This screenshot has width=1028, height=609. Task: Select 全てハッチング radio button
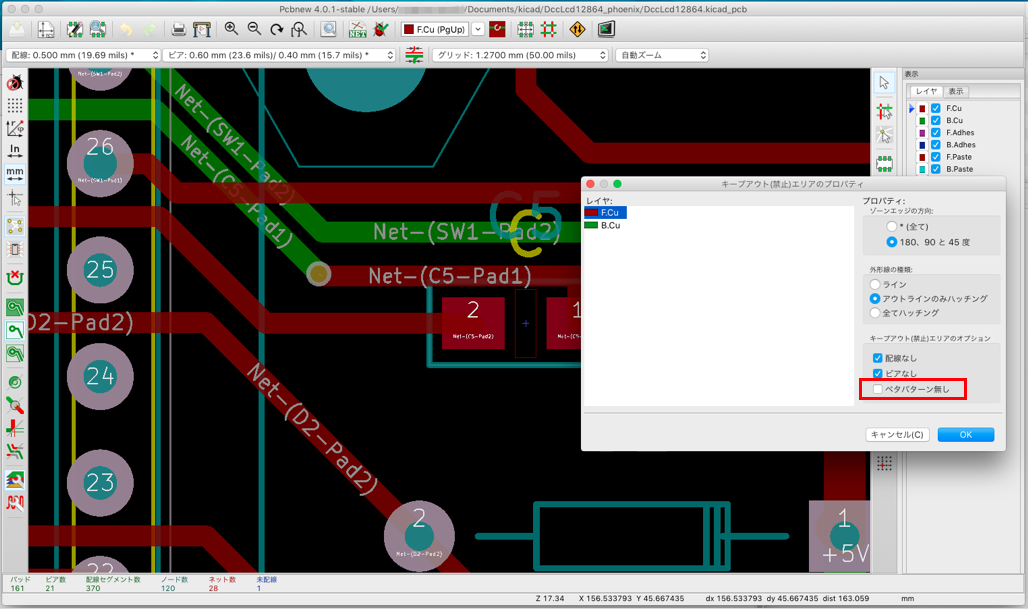(875, 313)
